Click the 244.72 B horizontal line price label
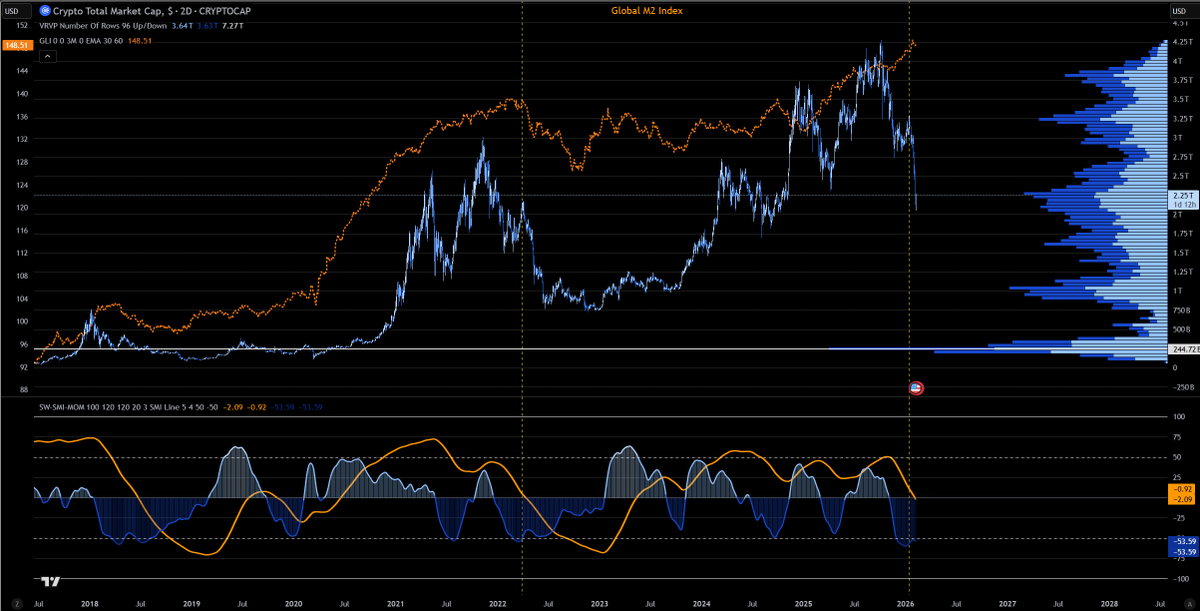1200x611 pixels. tap(1182, 349)
